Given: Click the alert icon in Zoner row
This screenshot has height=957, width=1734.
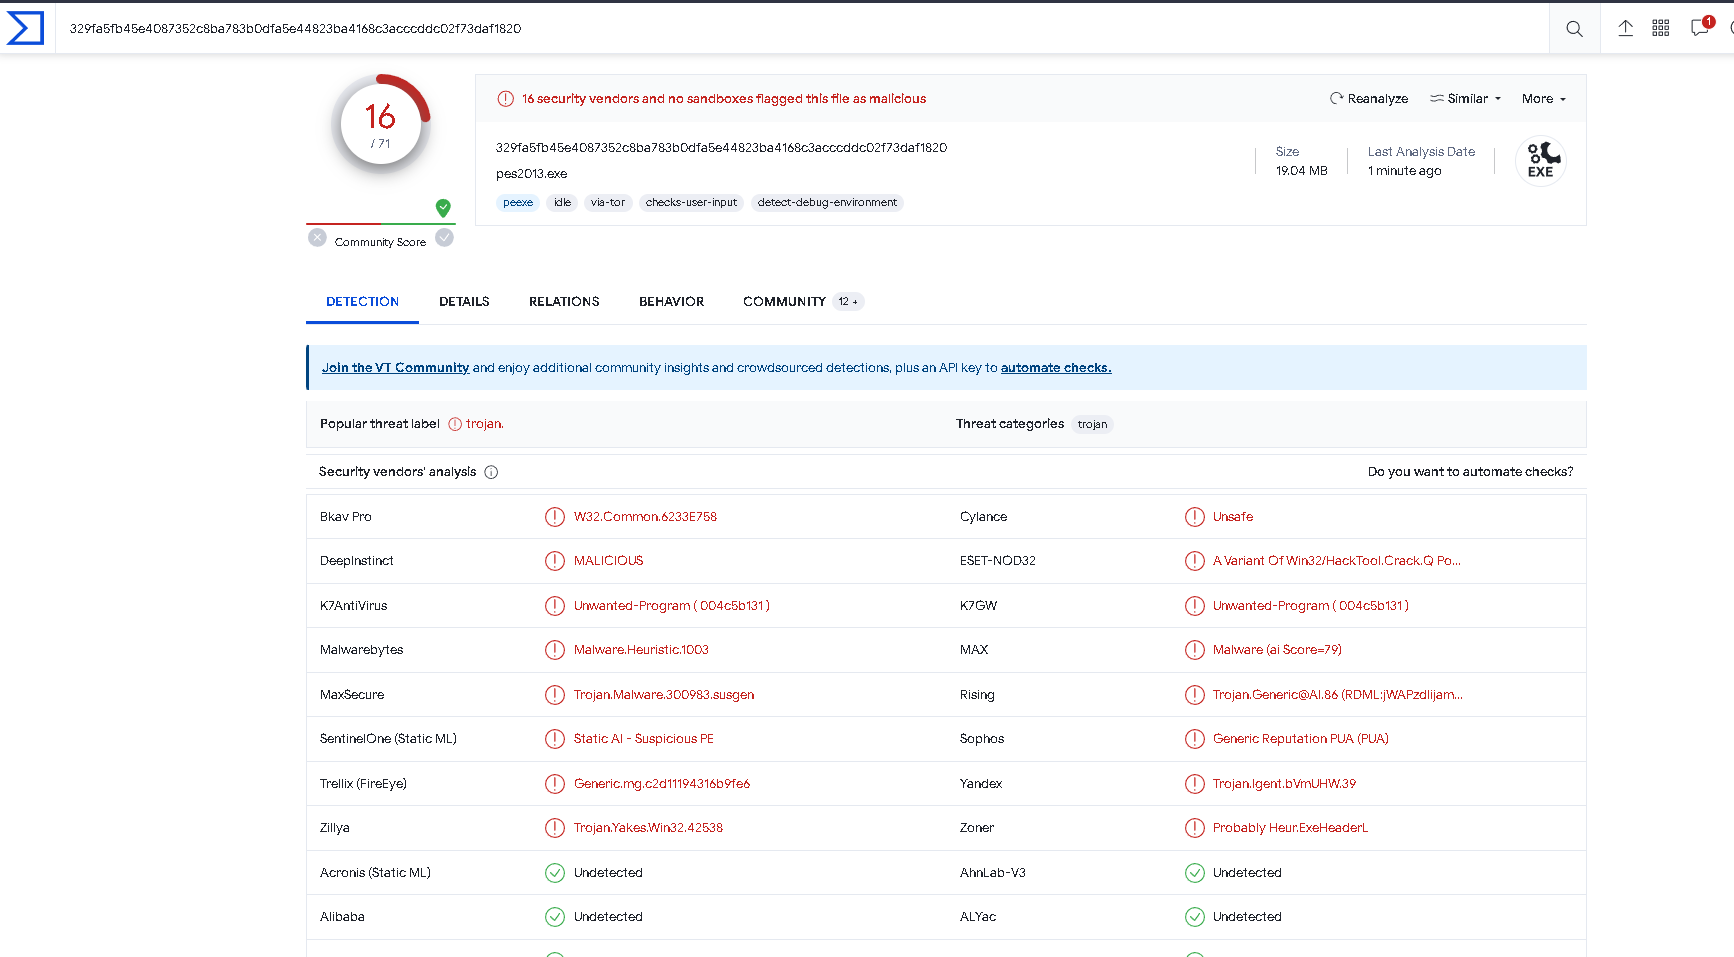Looking at the screenshot, I should click(1195, 828).
